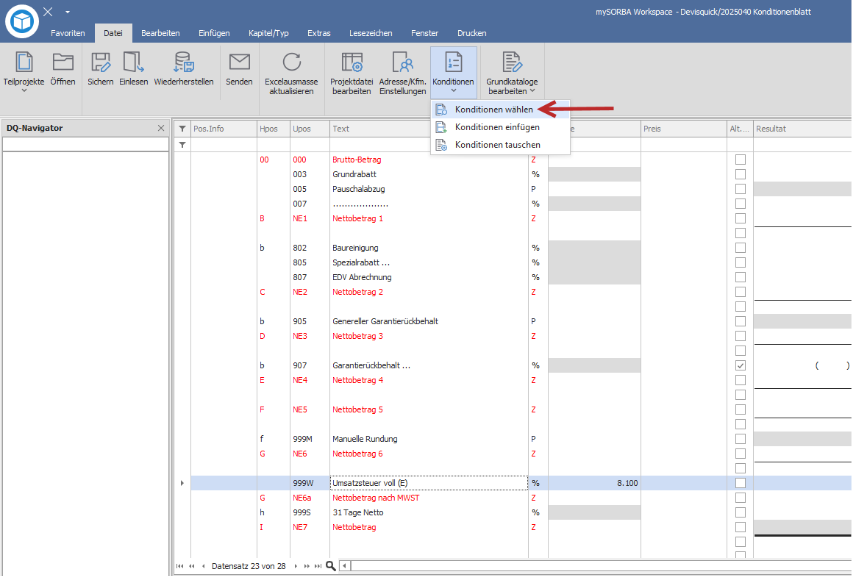Viewport: 852px width, 576px height.
Task: Tick the Alt. checkbox for Brutto-Betrag row
Action: click(x=740, y=160)
